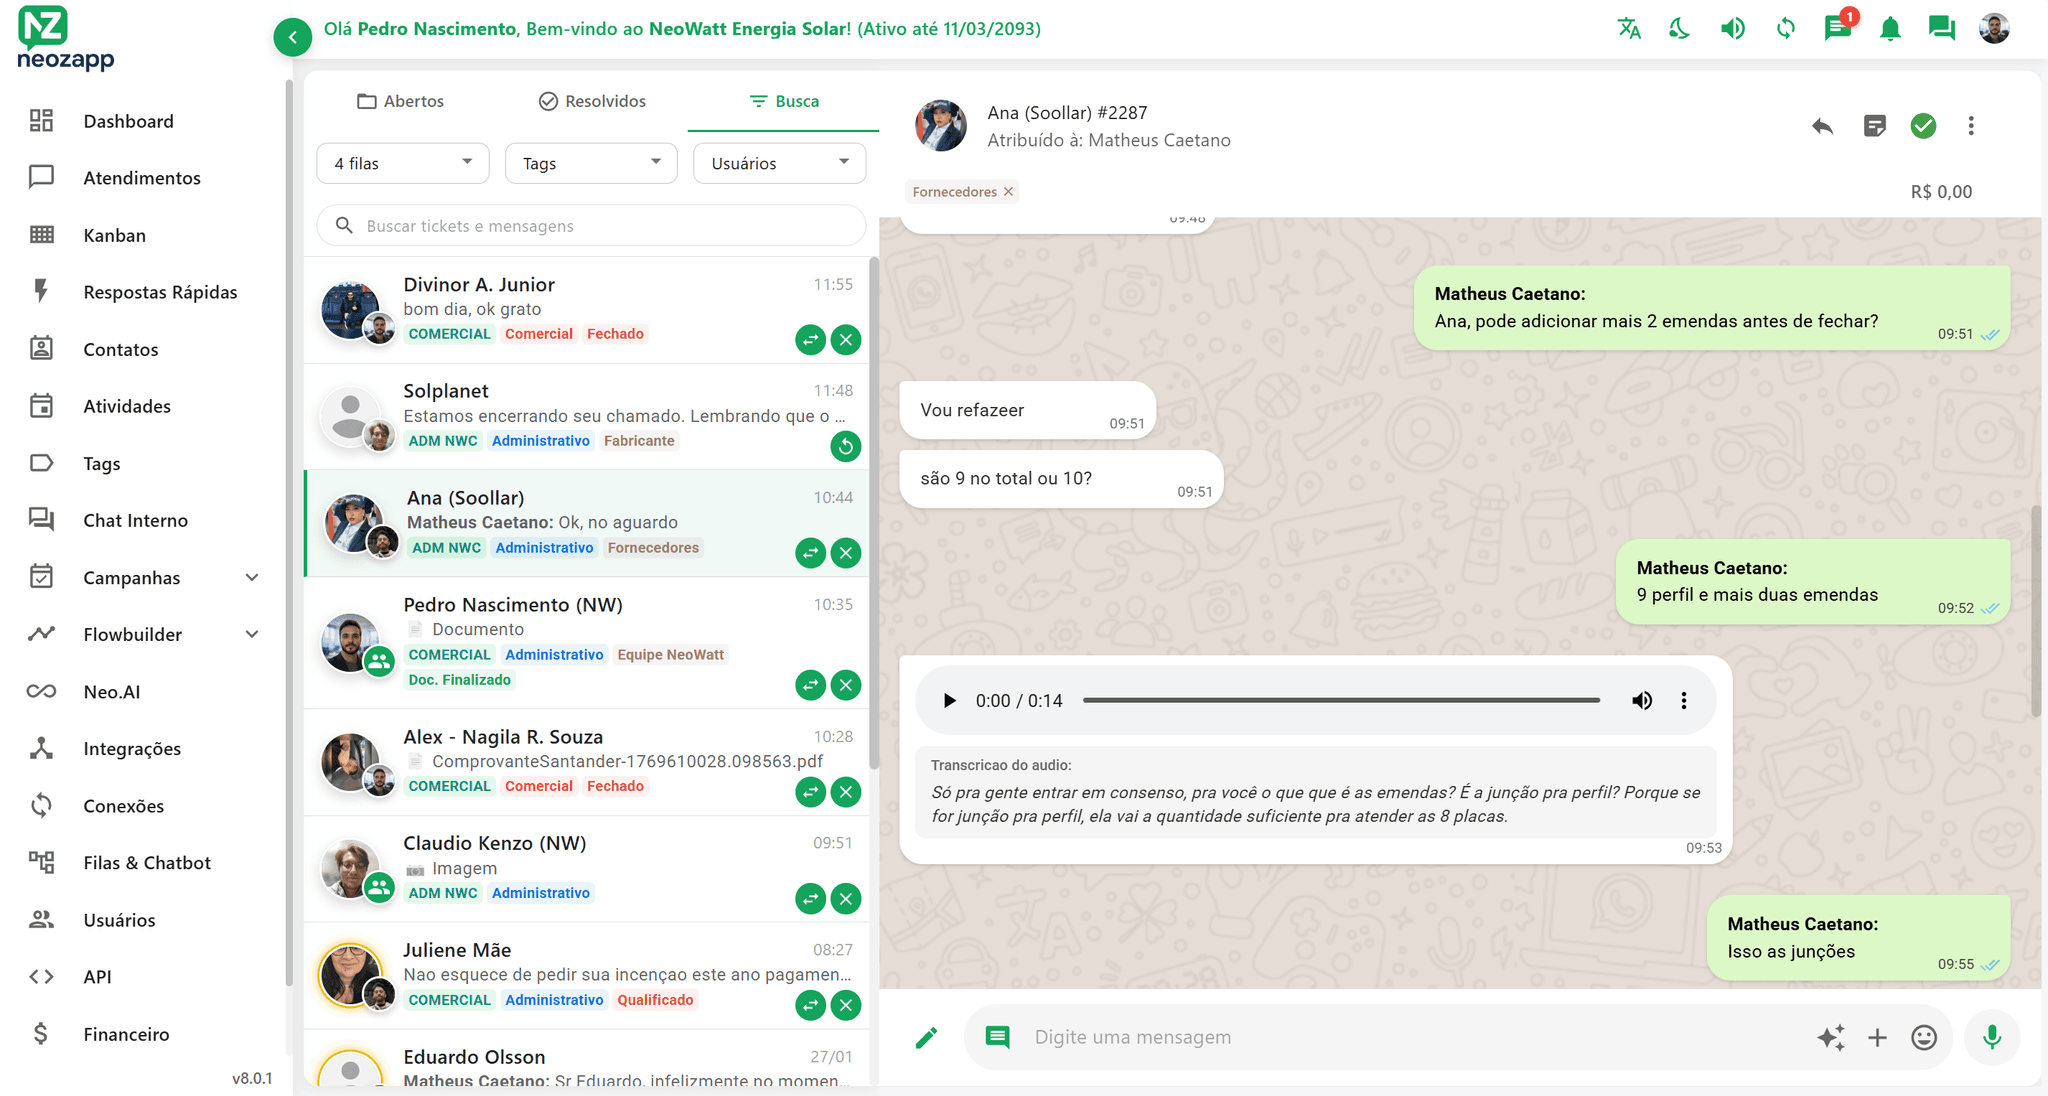Remove the Fornecedores tag filter
Viewport: 2048px width, 1096px height.
[1009, 191]
